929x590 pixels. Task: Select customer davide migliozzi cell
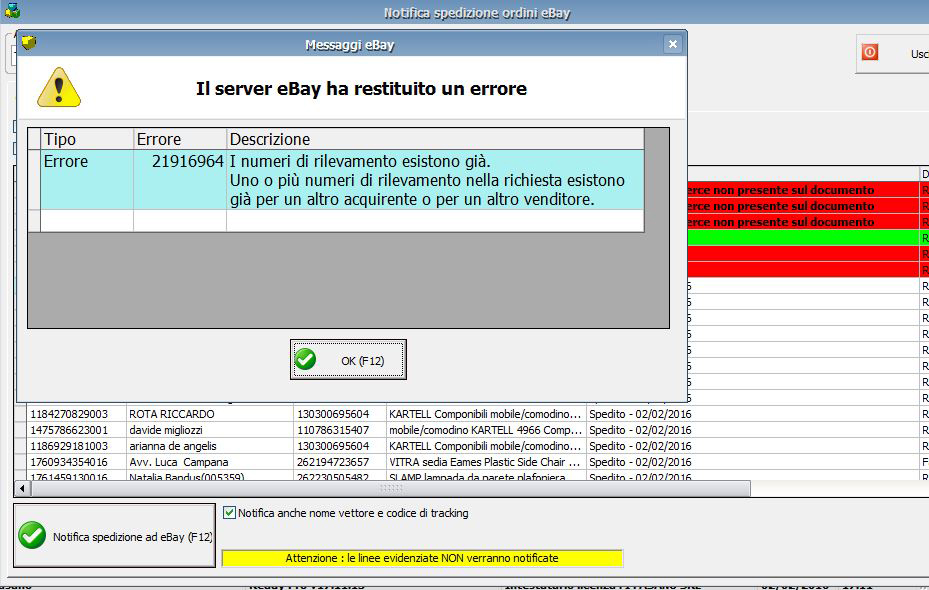(x=210, y=429)
